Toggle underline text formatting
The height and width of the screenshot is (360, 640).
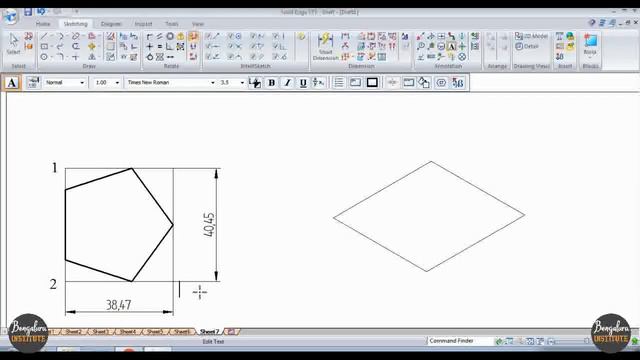click(303, 82)
